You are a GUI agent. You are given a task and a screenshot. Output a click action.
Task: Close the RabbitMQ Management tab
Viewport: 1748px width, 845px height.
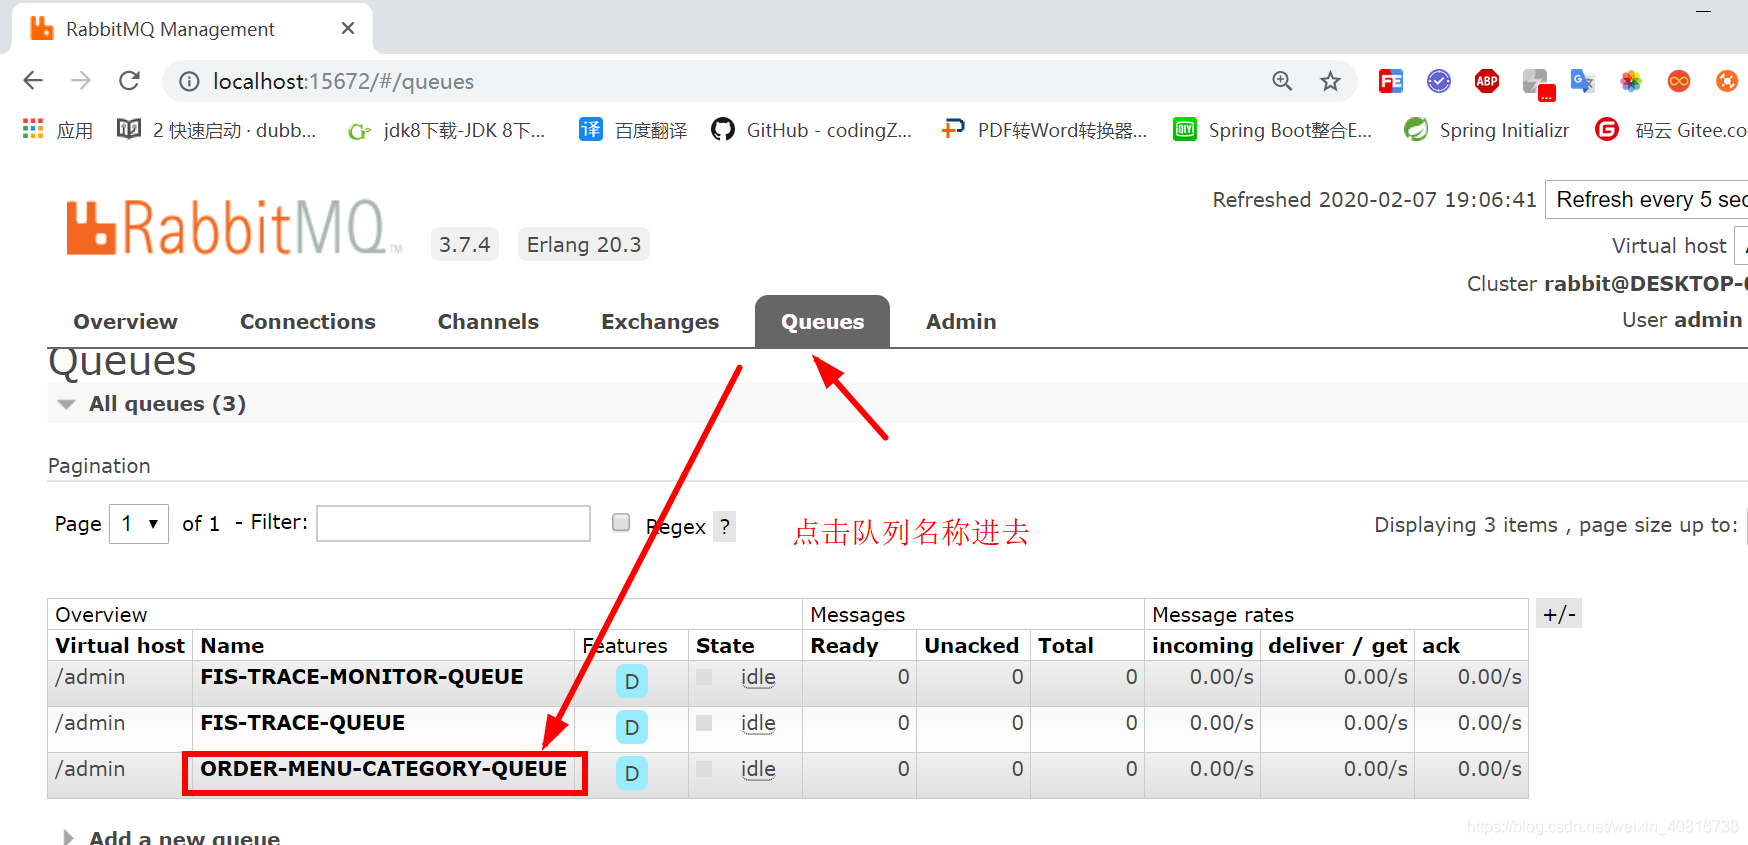tap(348, 28)
